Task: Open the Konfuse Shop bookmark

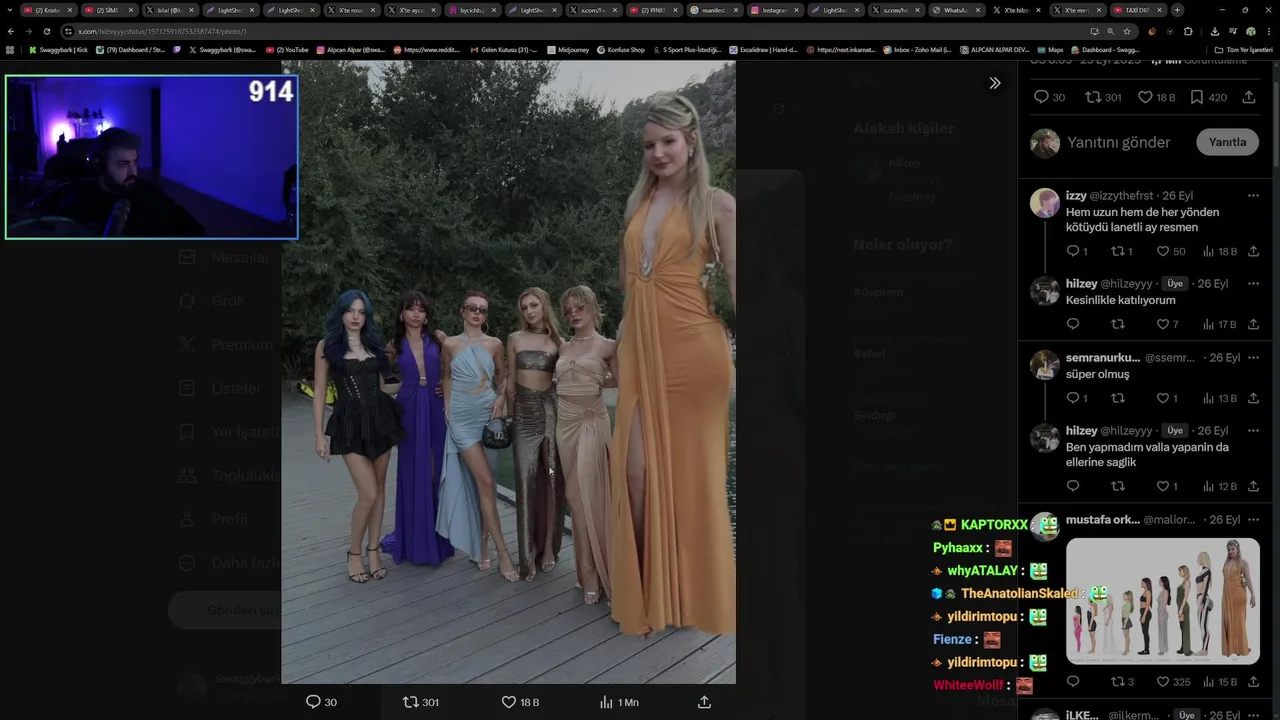Action: [x=620, y=49]
